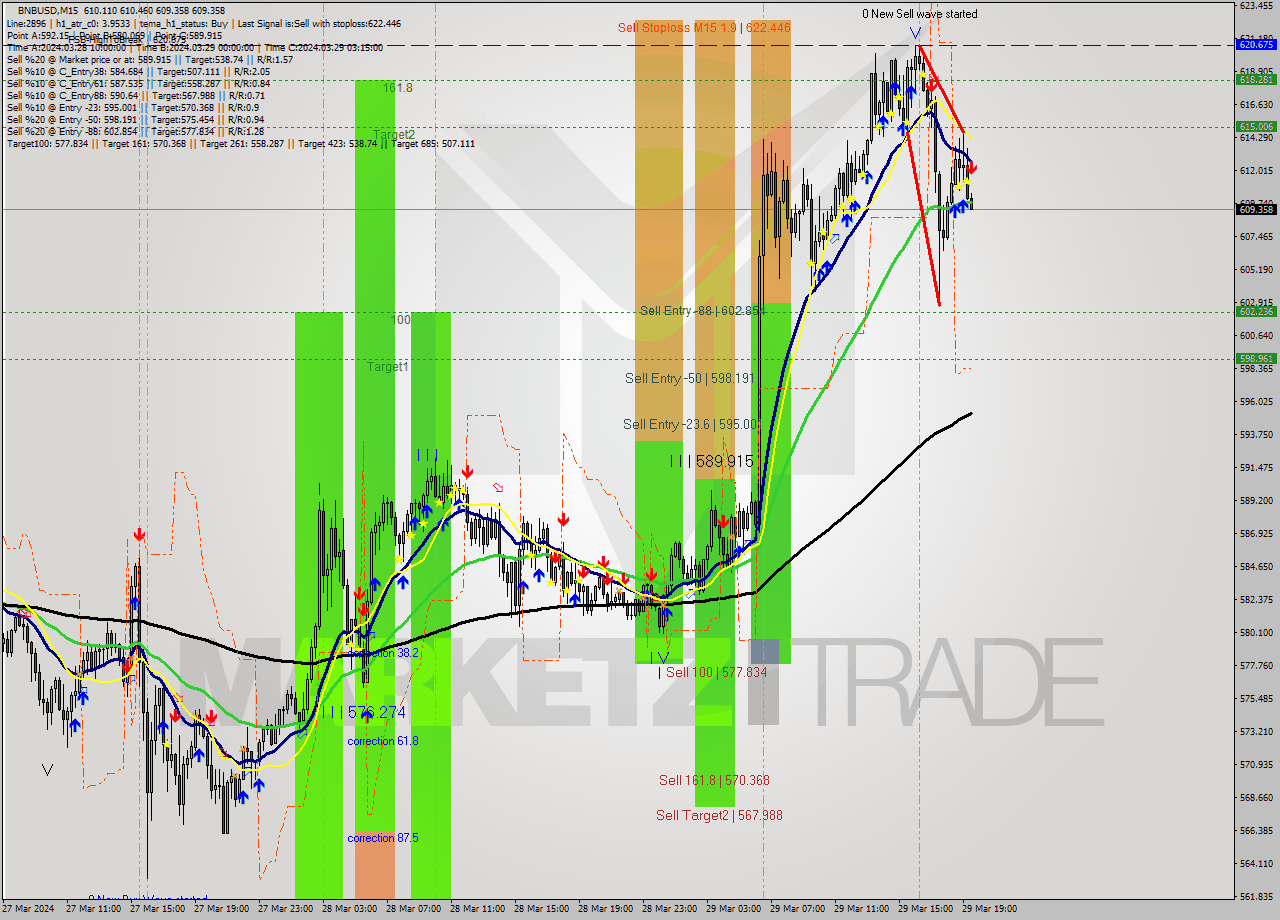The width and height of the screenshot is (1280, 920).
Task: Select the 'Sell Target2 | 567.988' label
Action: pos(719,815)
